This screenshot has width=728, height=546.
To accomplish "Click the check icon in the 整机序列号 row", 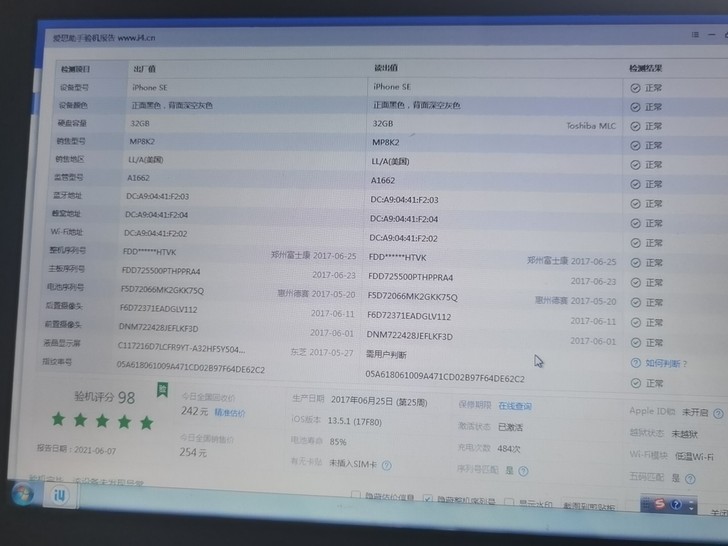I will click(635, 263).
